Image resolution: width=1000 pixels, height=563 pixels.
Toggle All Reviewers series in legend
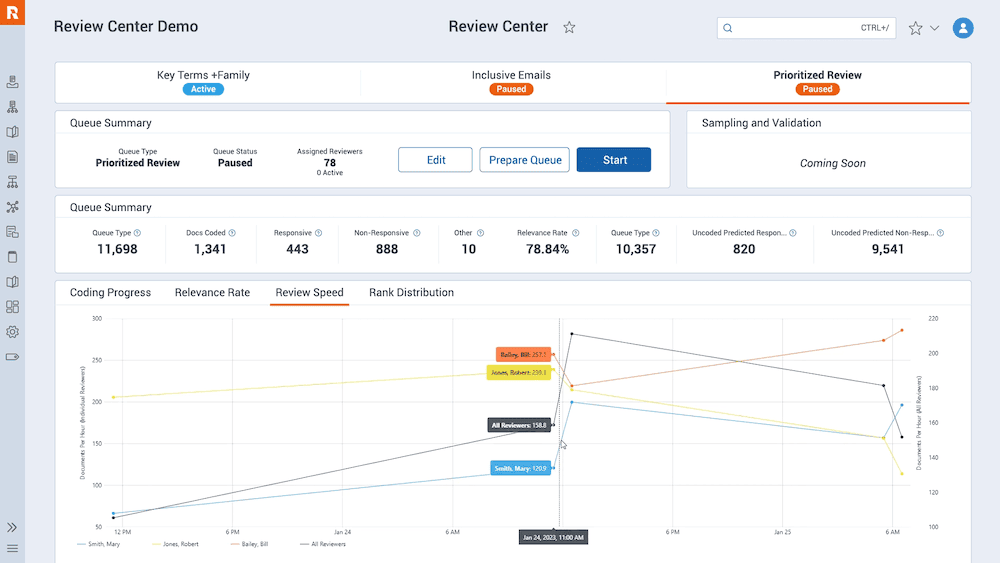(x=323, y=544)
